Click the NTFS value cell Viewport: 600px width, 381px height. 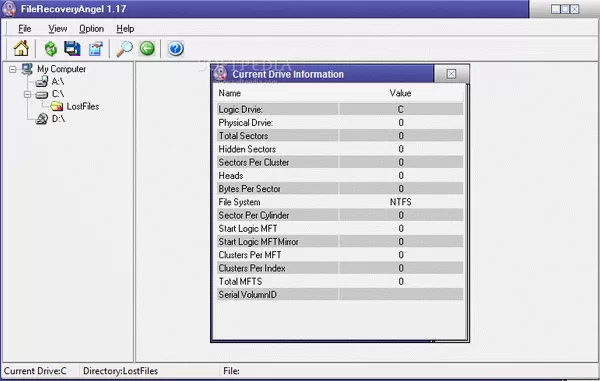[x=401, y=202]
